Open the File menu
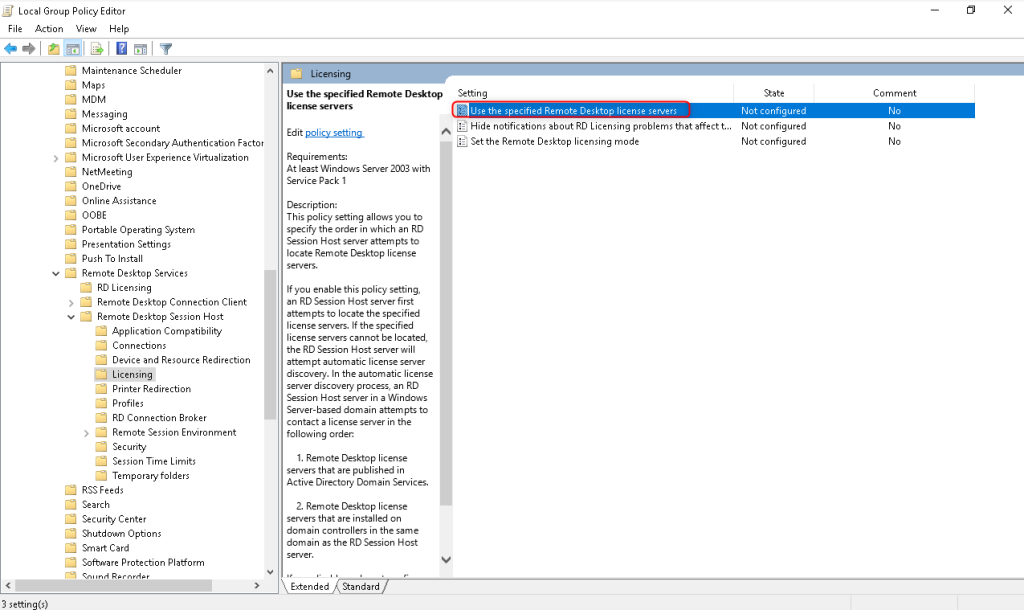 tap(15, 29)
